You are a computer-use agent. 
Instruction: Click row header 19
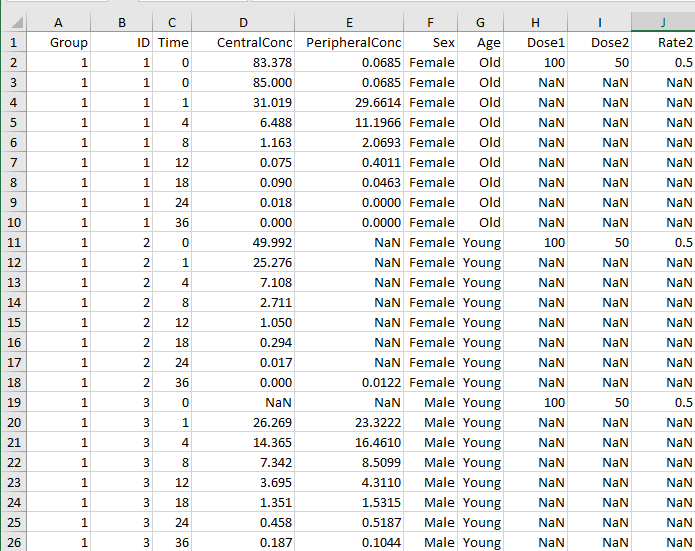click(x=13, y=403)
